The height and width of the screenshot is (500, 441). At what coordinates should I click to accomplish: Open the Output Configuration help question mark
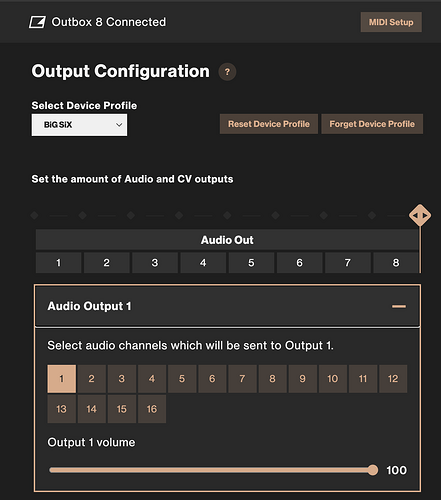[227, 72]
